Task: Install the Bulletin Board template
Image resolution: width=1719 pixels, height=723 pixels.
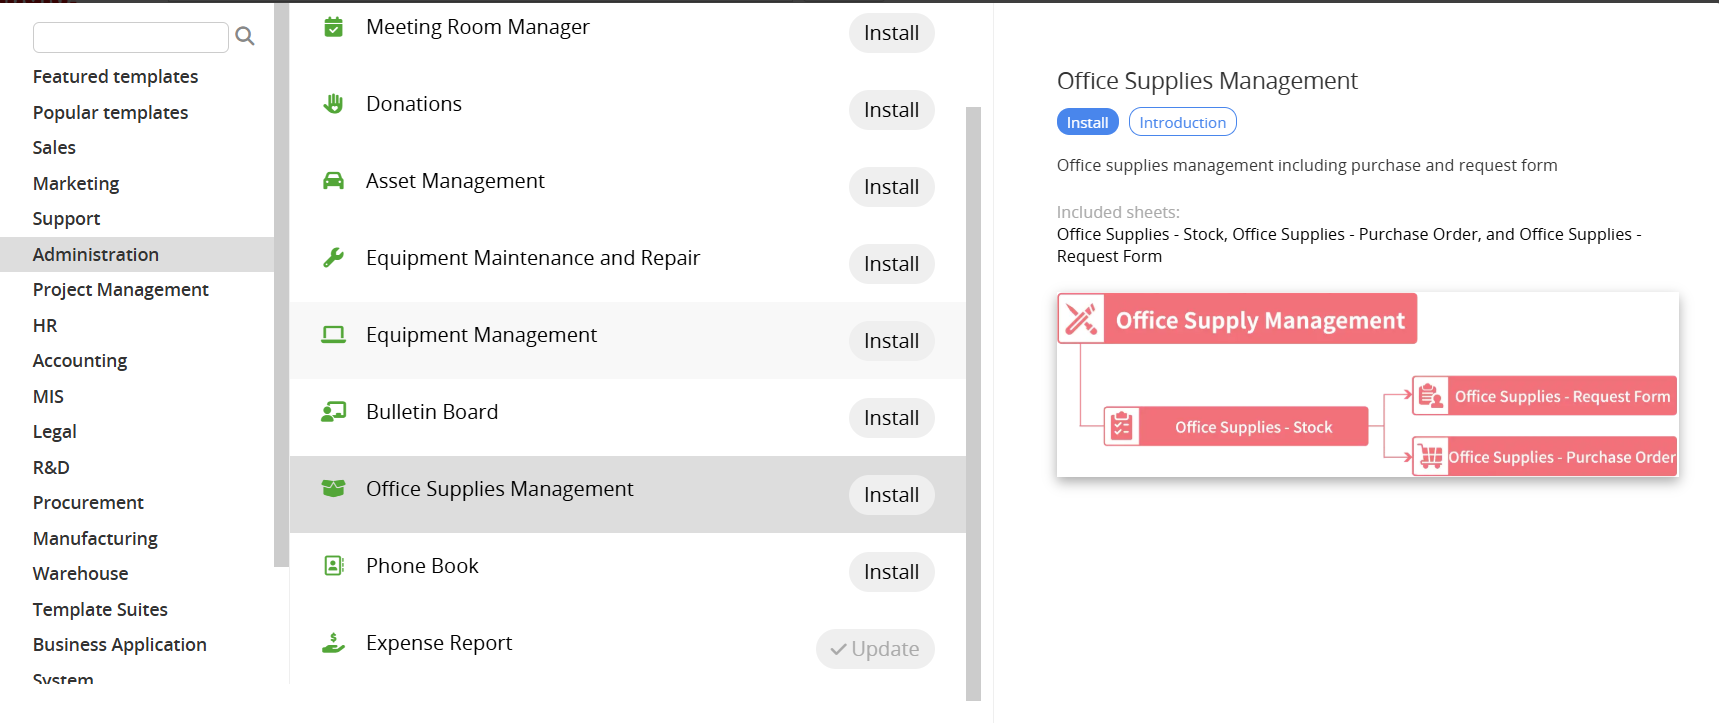Action: 891,418
